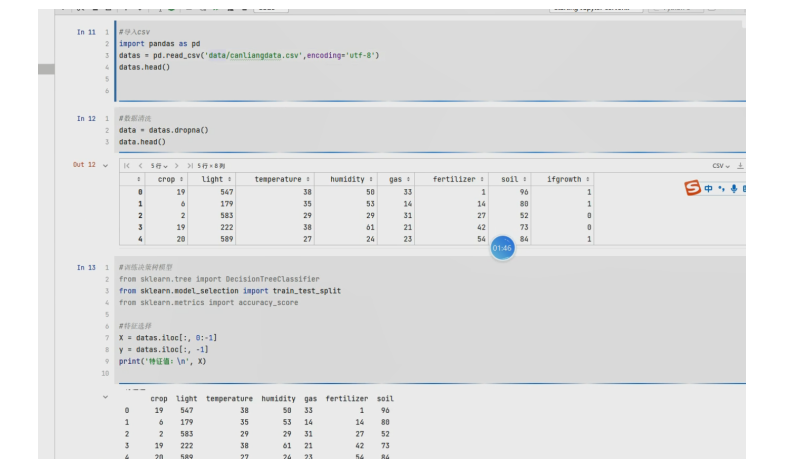Select soil value 96 in Out 12 table
Image resolution: width=803 pixels, height=468 pixels.
[524, 192]
